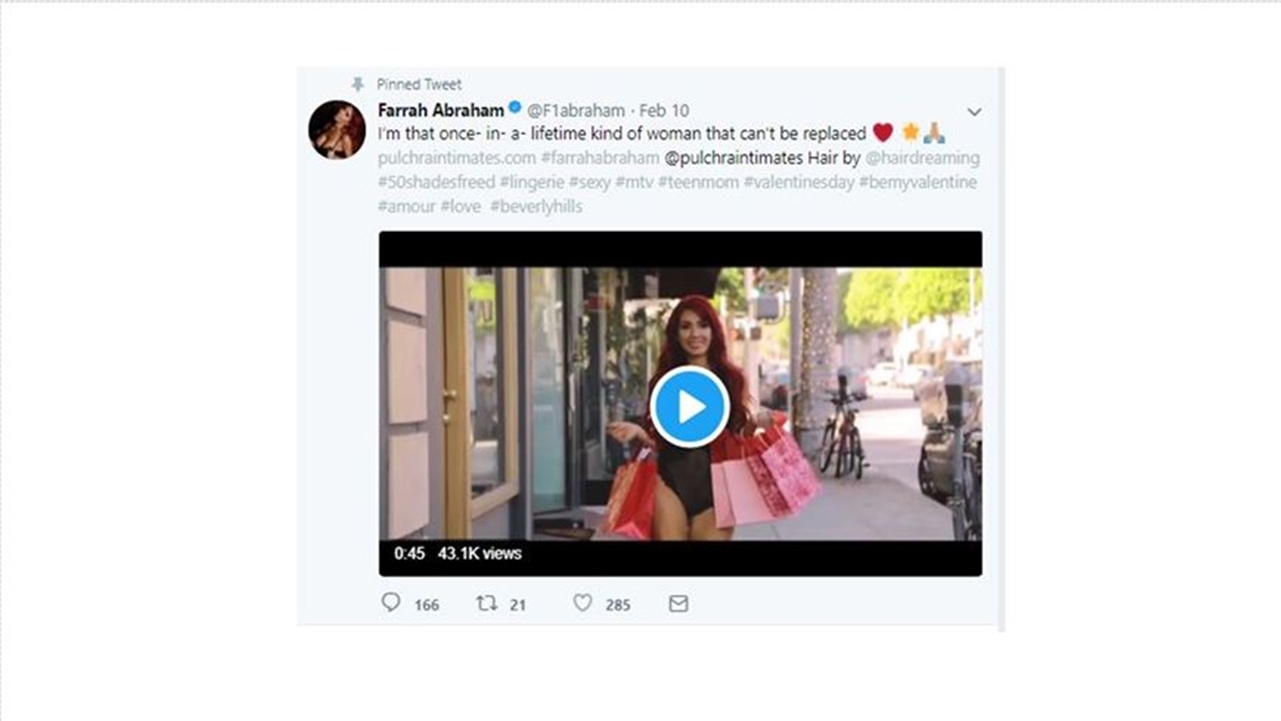Open the Feb 10 tweet timestamp
The width and height of the screenshot is (1281, 721).
coord(664,111)
